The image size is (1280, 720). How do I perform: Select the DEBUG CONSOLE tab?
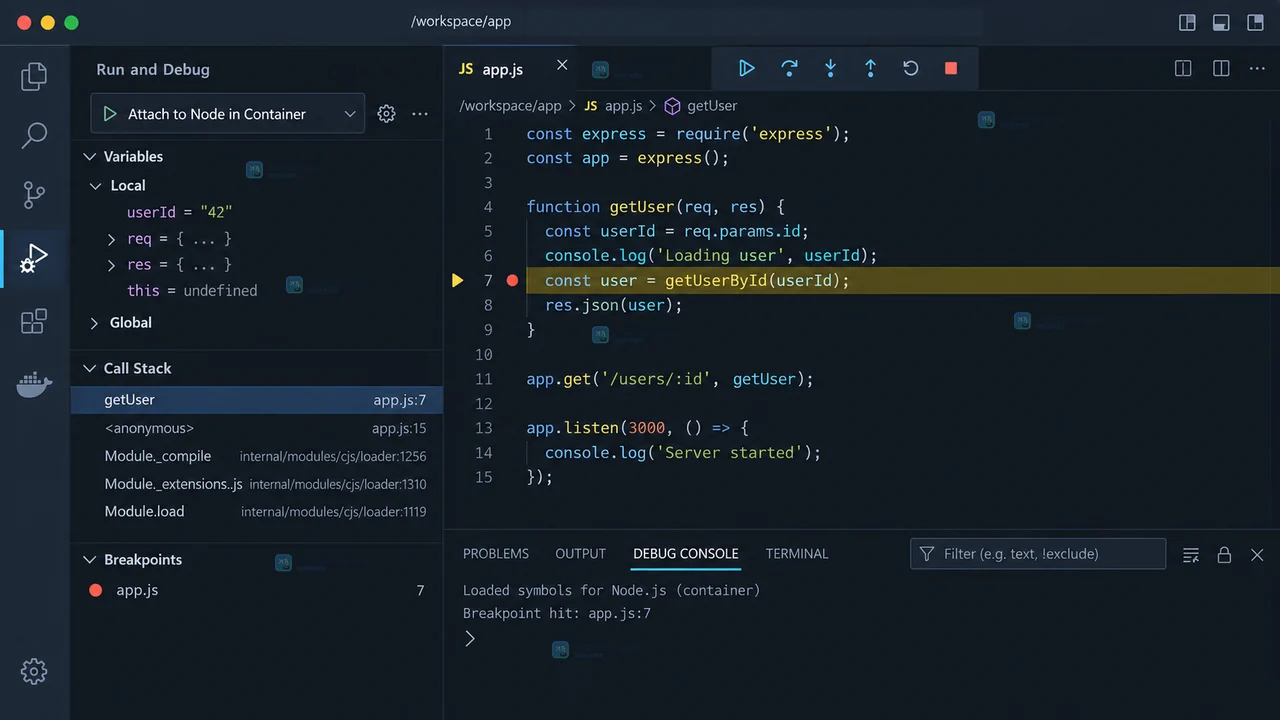tap(686, 553)
